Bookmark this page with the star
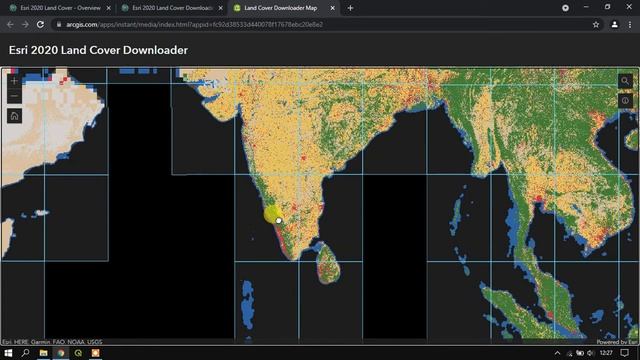The image size is (640, 360). pos(596,24)
